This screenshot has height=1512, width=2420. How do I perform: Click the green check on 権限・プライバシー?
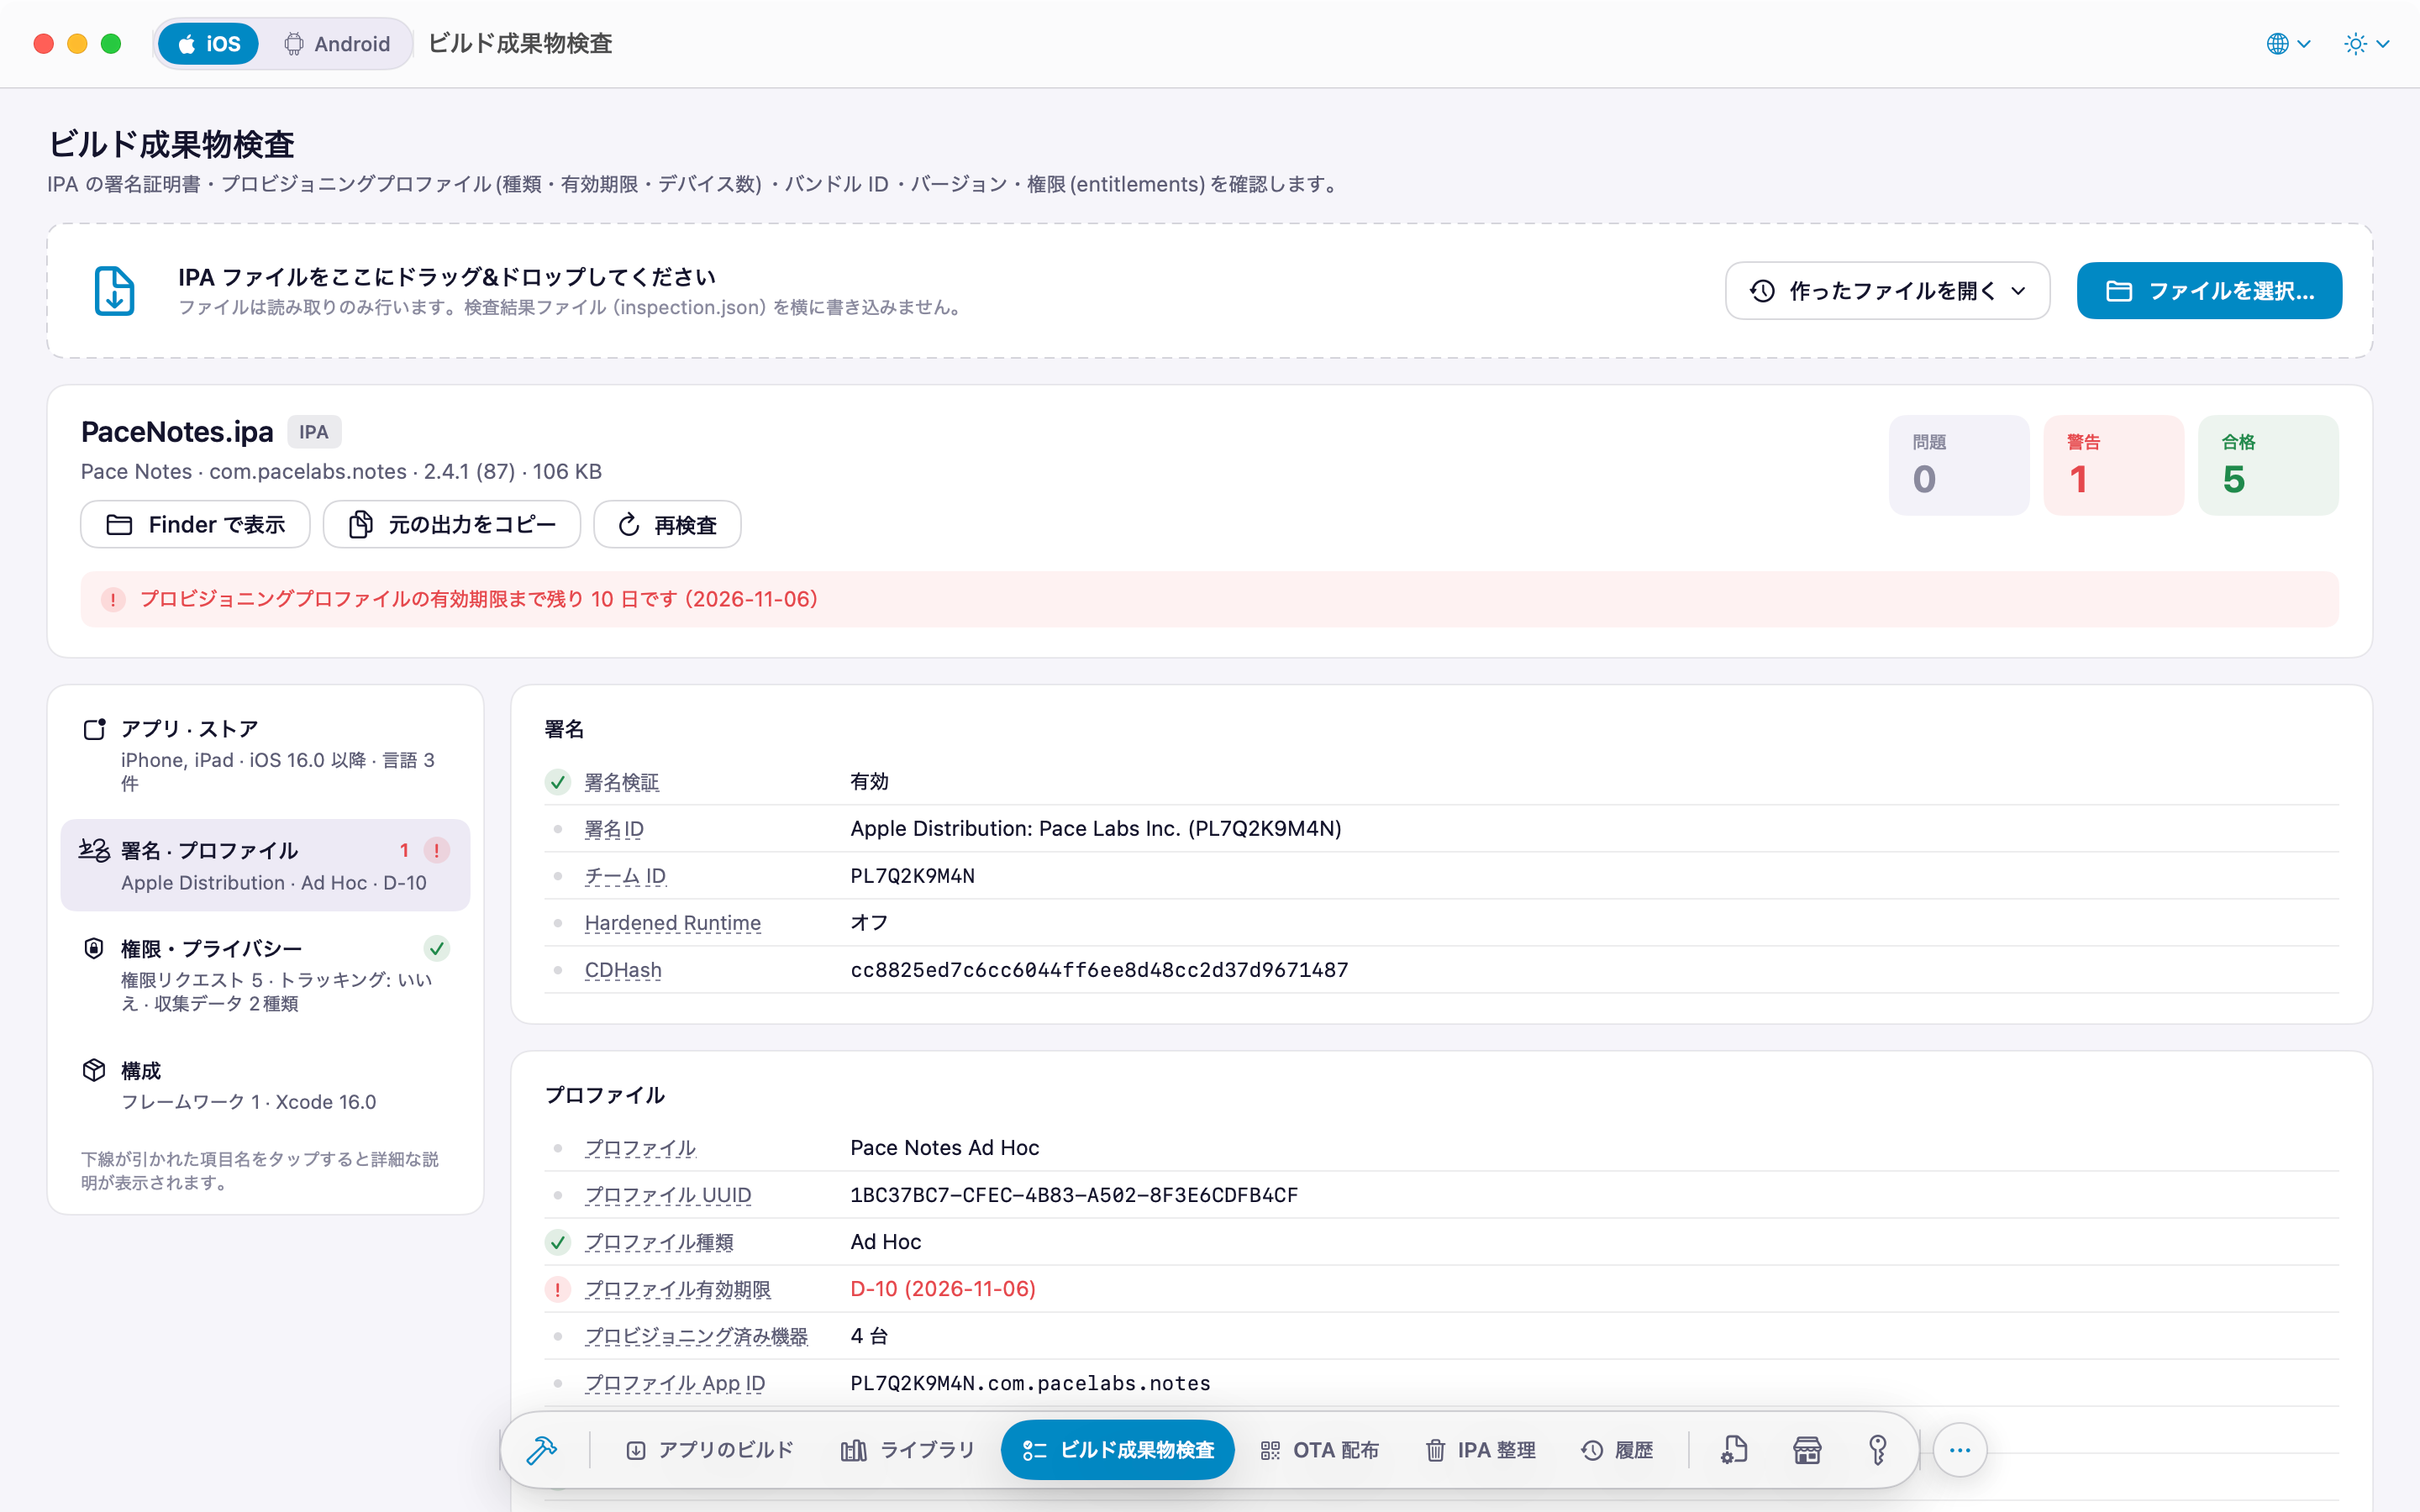click(x=436, y=949)
